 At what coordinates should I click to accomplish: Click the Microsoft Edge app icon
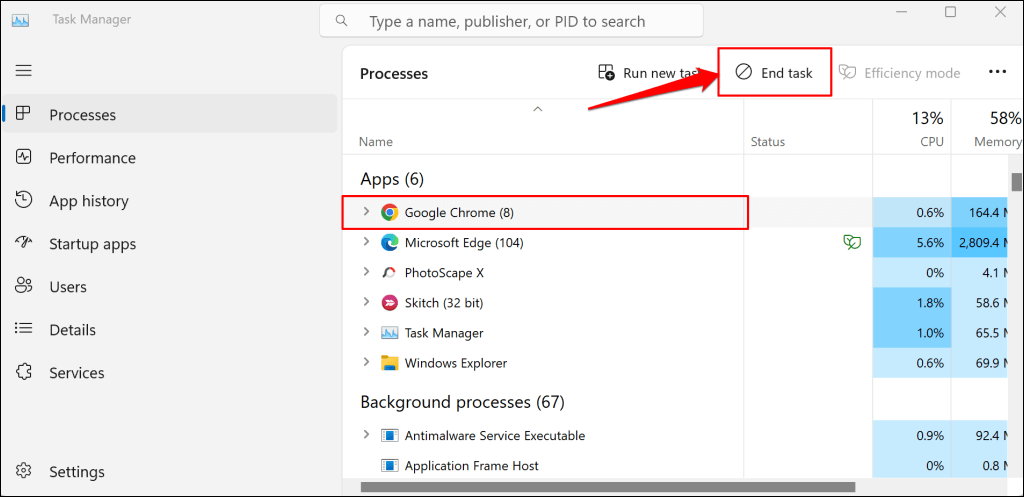[x=389, y=242]
